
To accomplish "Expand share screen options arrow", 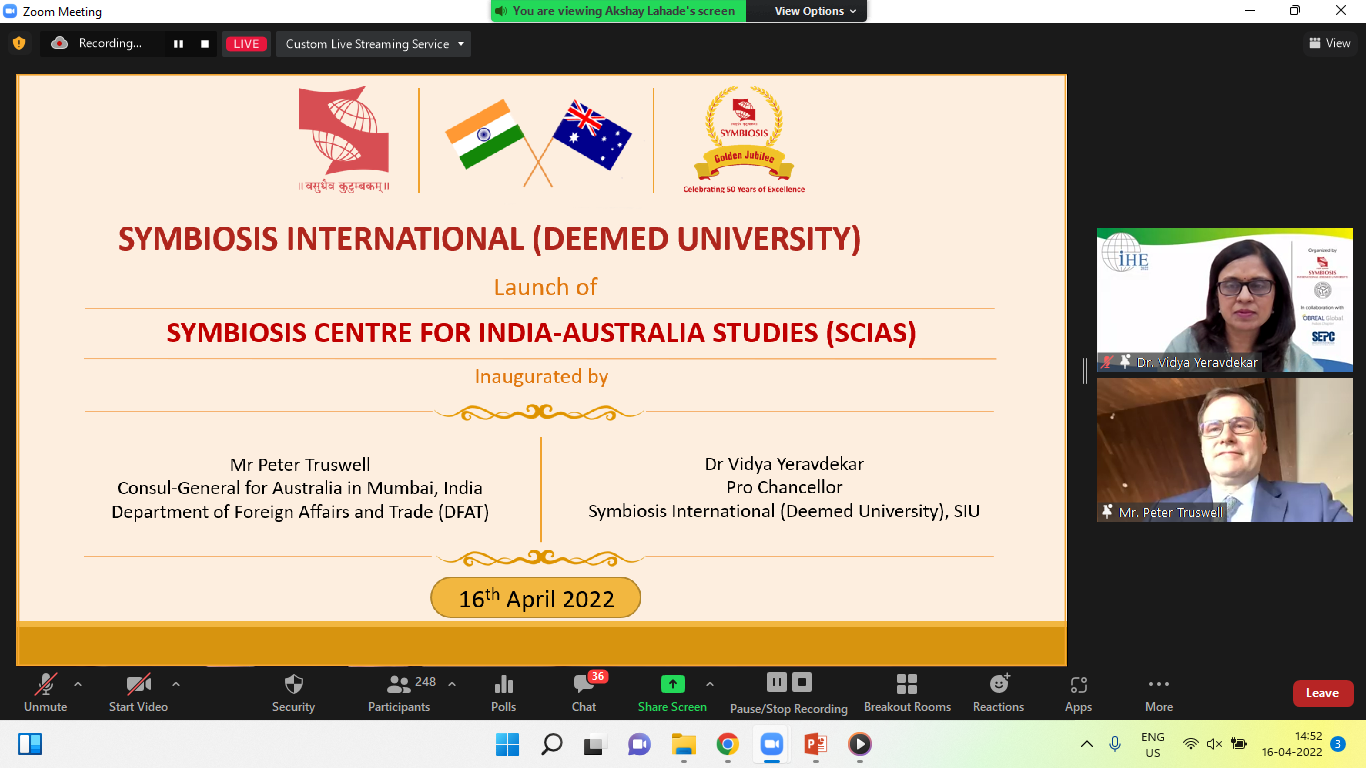I will [710, 684].
